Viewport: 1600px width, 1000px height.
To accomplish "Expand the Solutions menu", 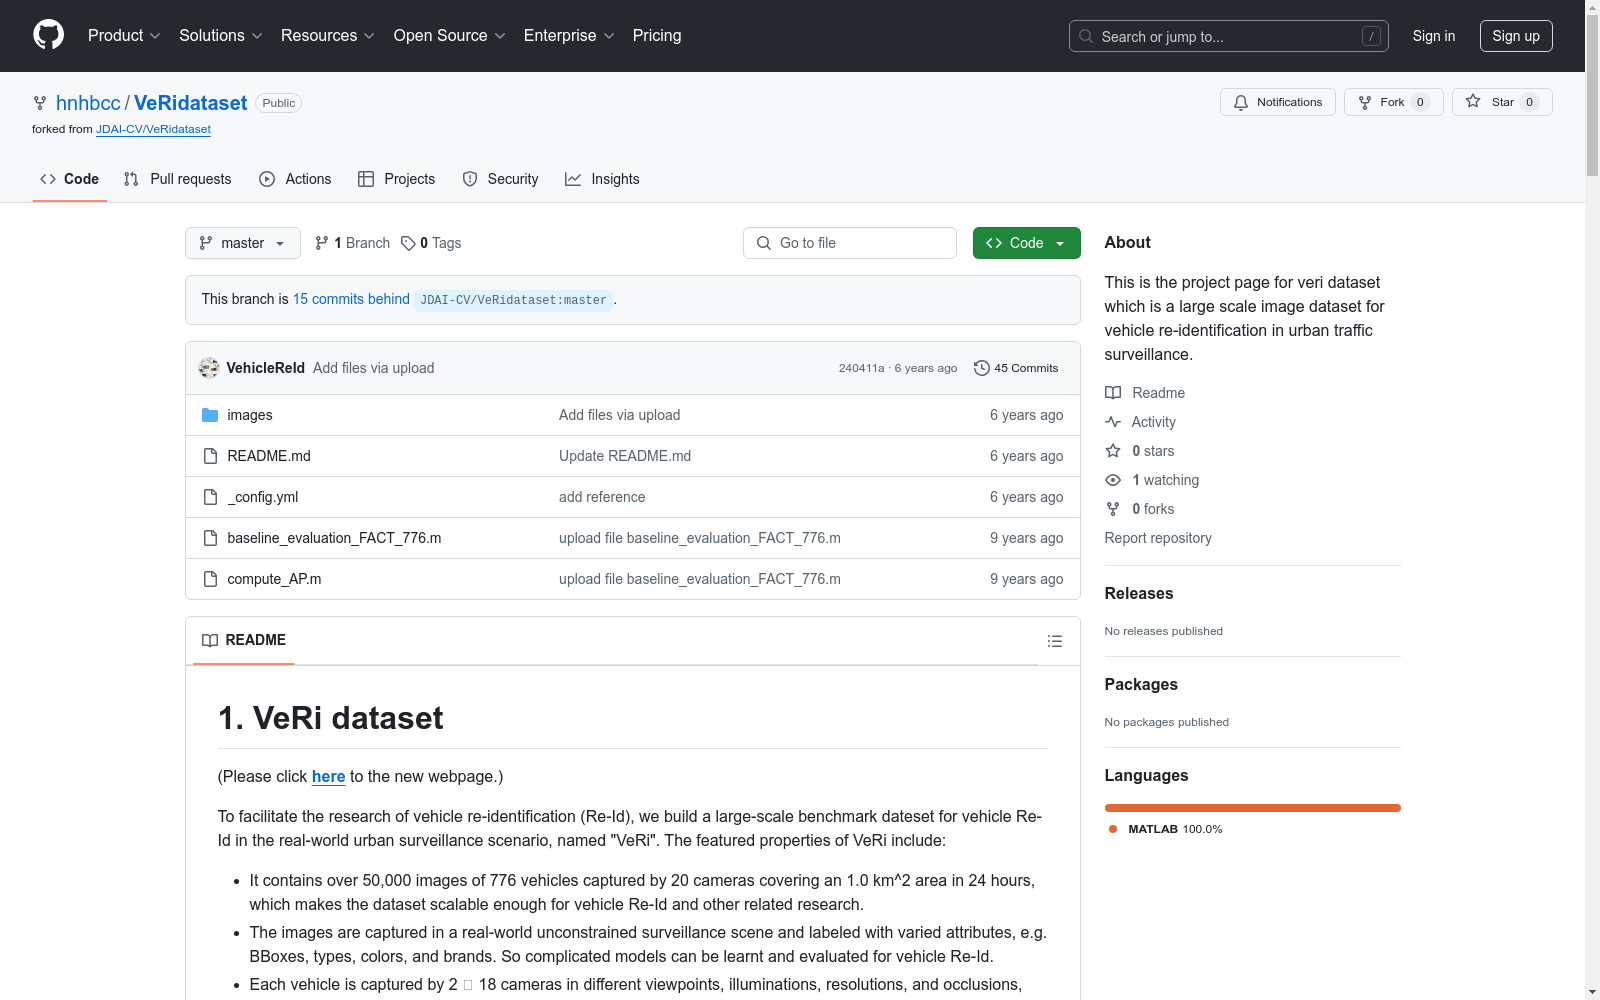I will point(221,36).
